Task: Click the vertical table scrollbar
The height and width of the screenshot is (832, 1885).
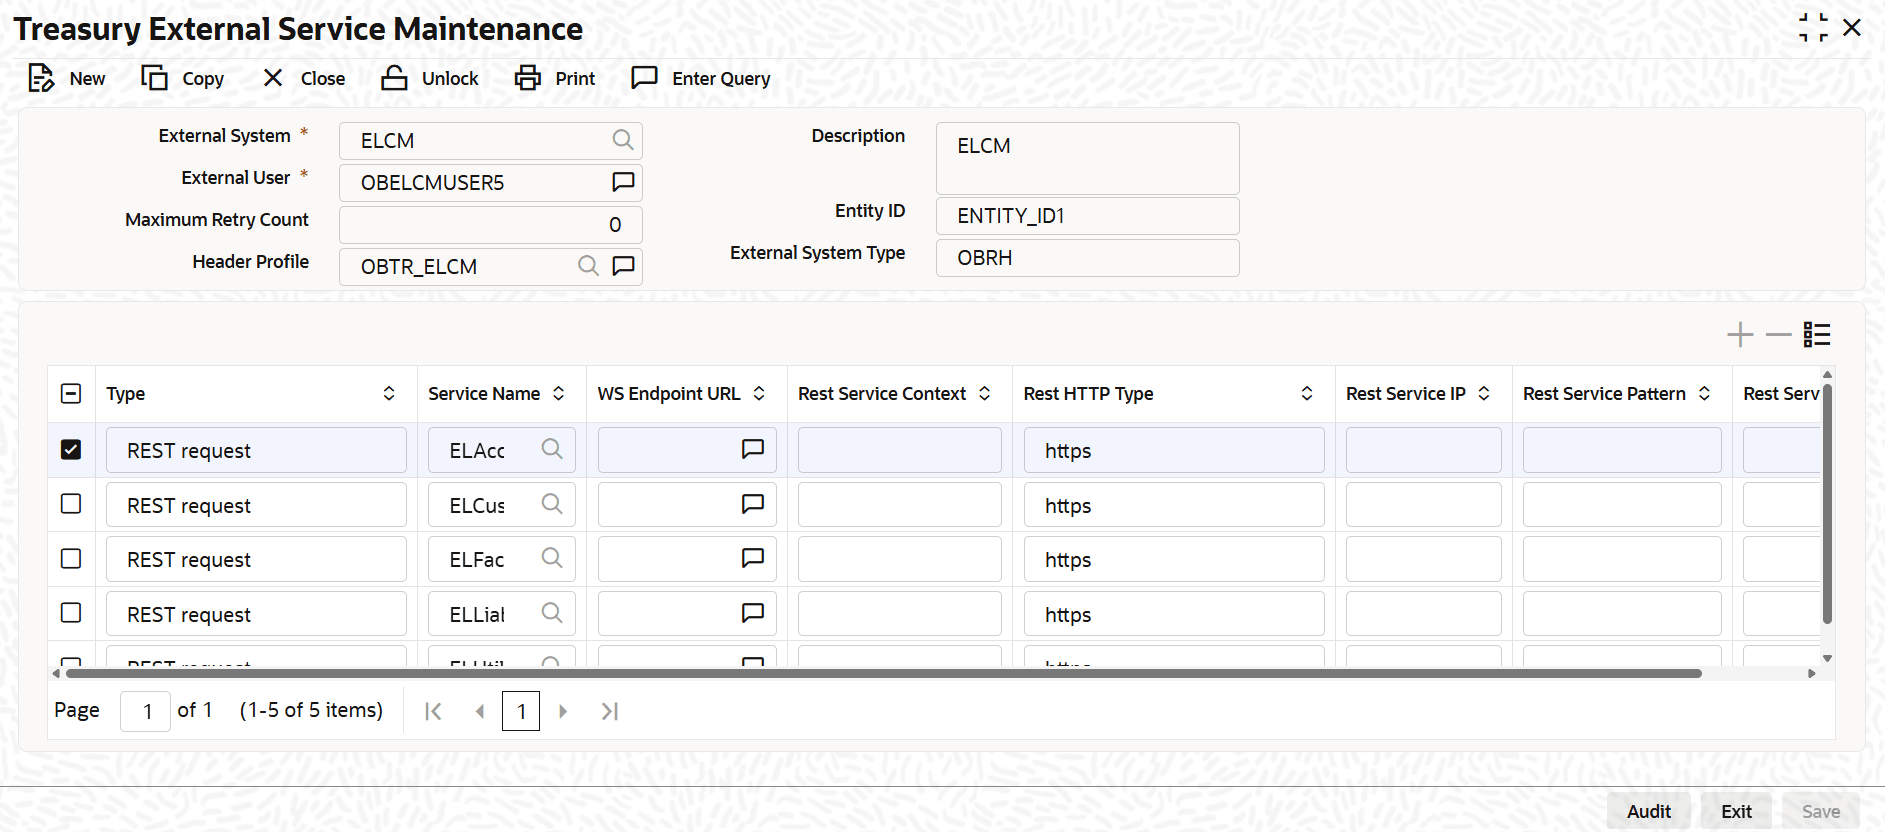Action: coord(1827,504)
